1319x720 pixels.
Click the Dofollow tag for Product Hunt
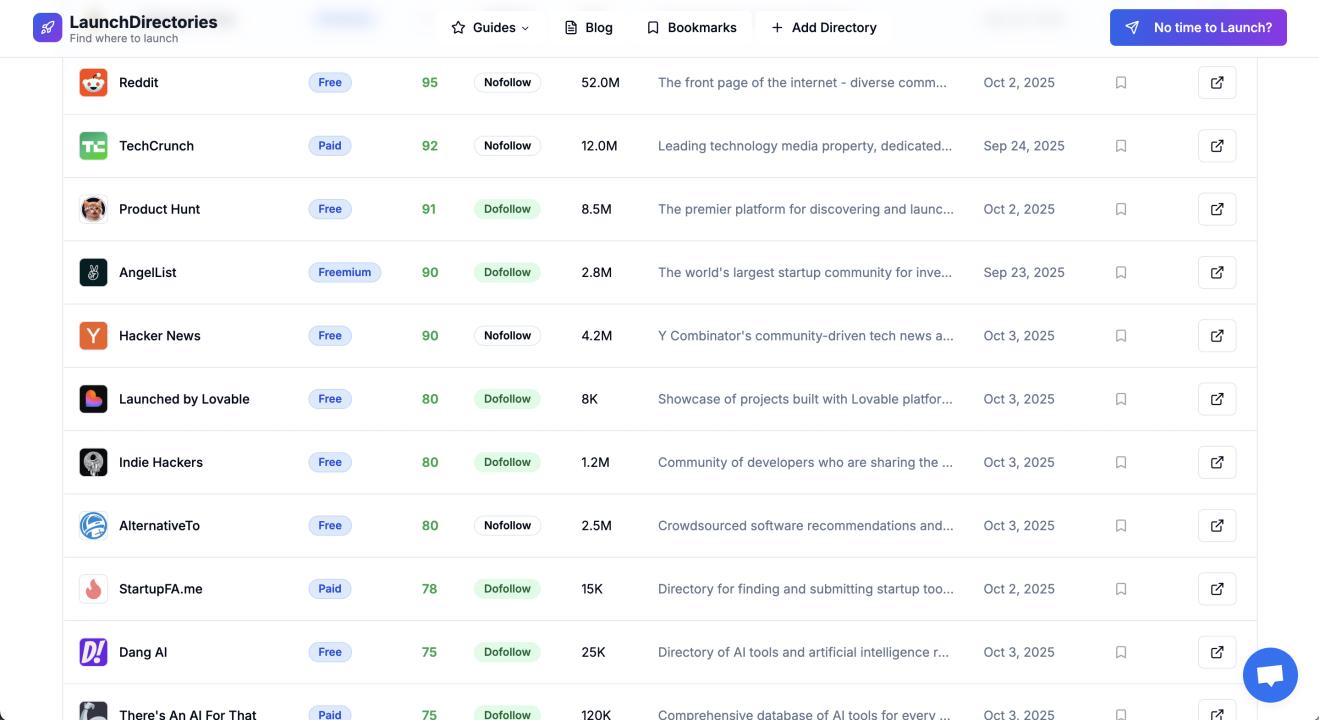coord(507,209)
